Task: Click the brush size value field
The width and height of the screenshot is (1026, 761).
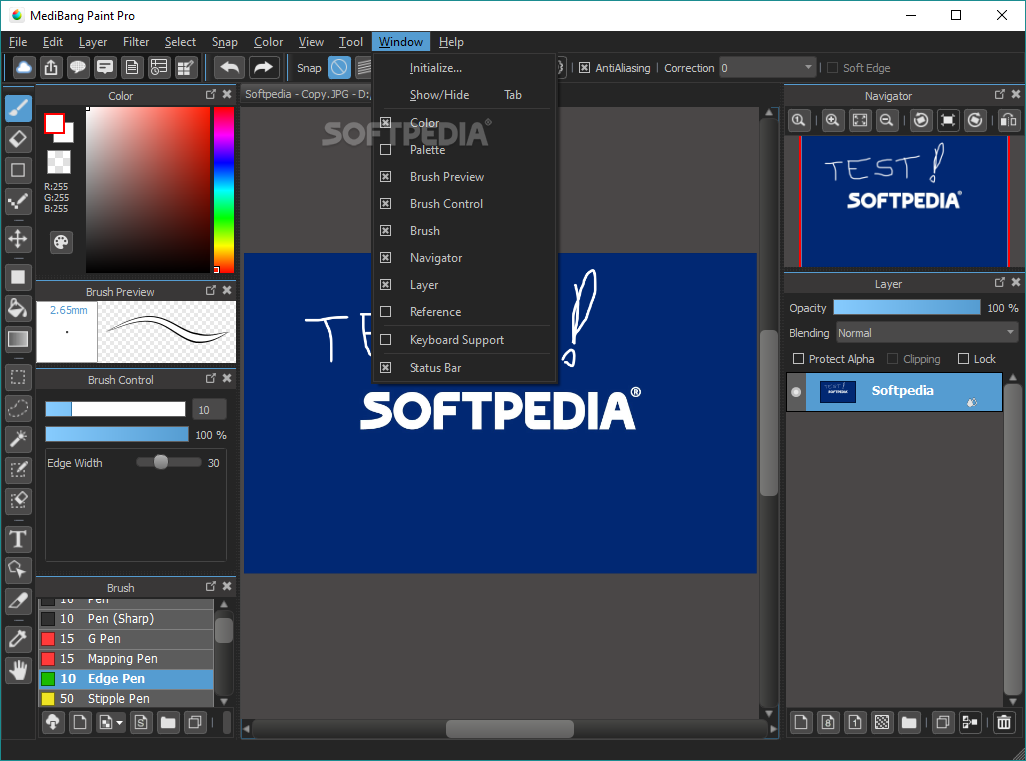Action: tap(209, 410)
